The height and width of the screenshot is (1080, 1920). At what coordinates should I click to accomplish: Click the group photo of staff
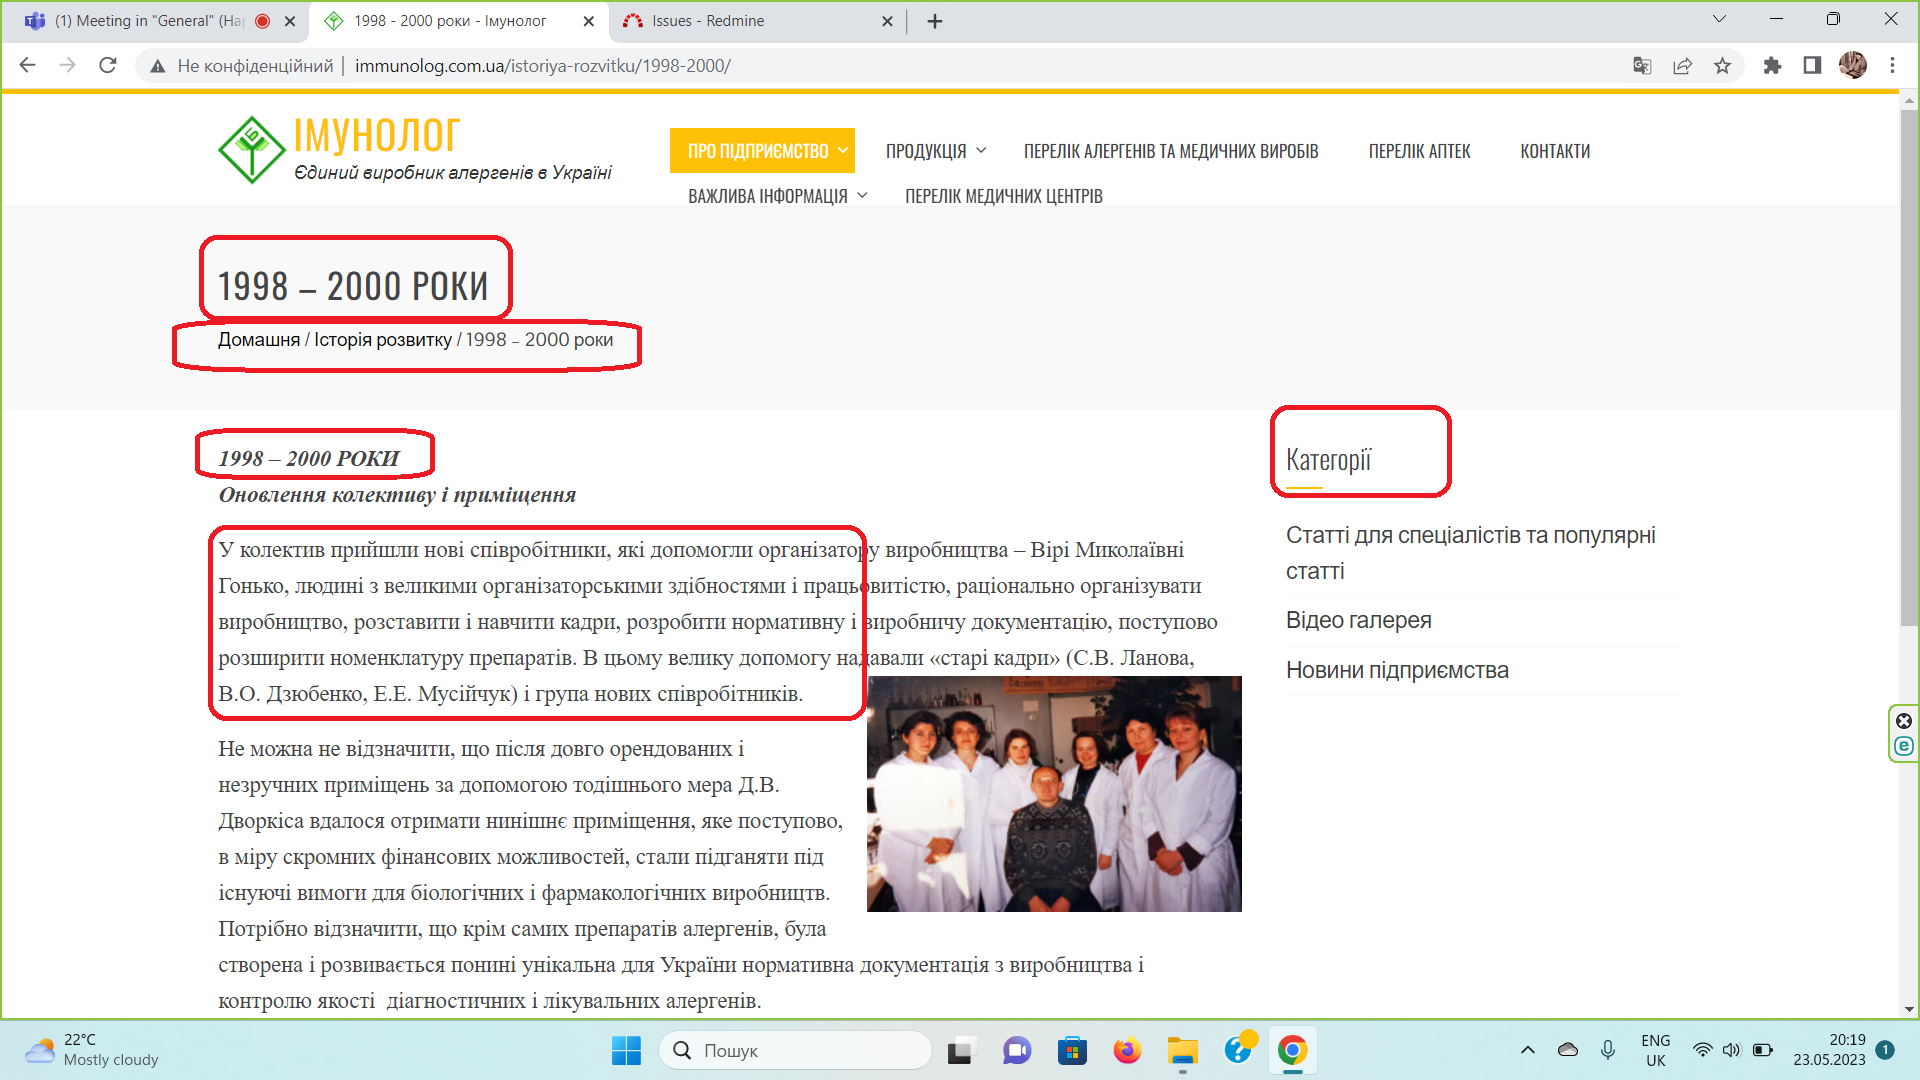1053,794
